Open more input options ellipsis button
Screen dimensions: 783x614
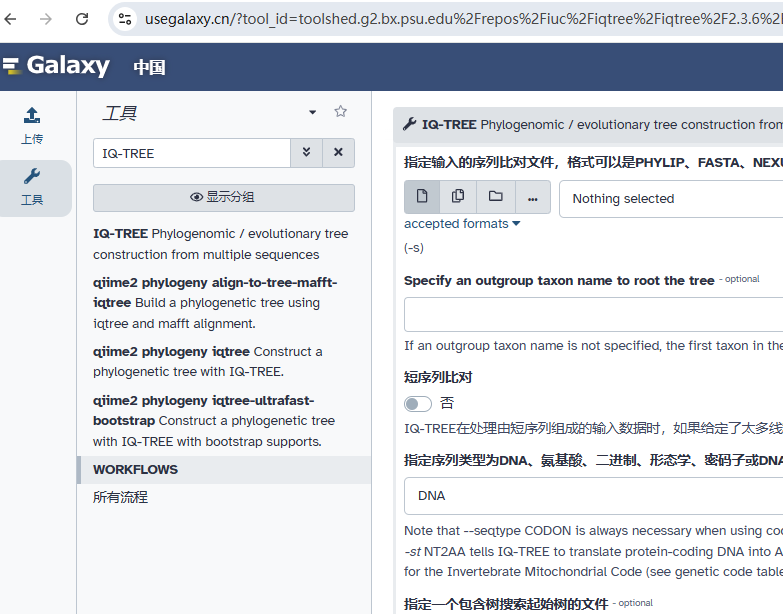532,197
